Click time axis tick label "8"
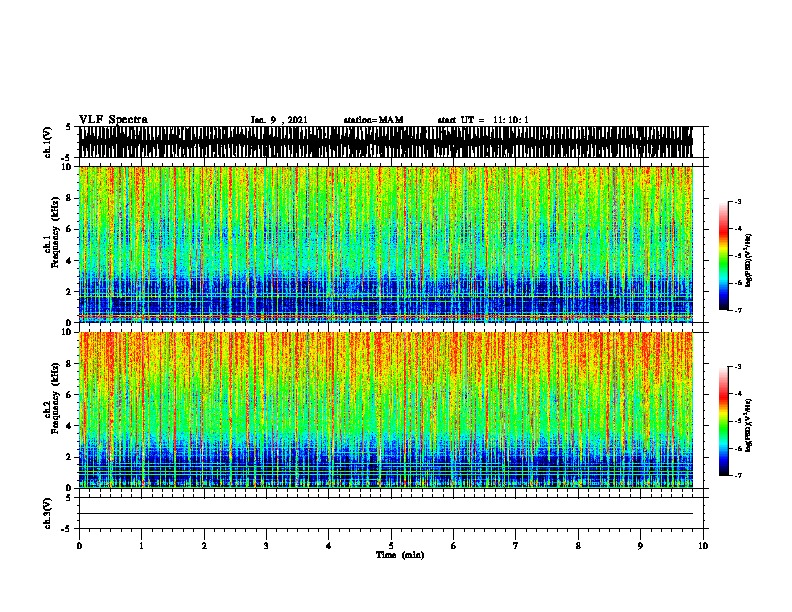Viewport: 792px width, 612px height. click(578, 546)
